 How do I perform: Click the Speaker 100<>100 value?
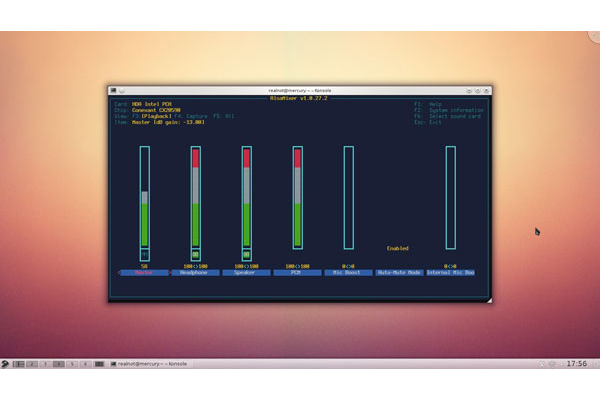(246, 266)
